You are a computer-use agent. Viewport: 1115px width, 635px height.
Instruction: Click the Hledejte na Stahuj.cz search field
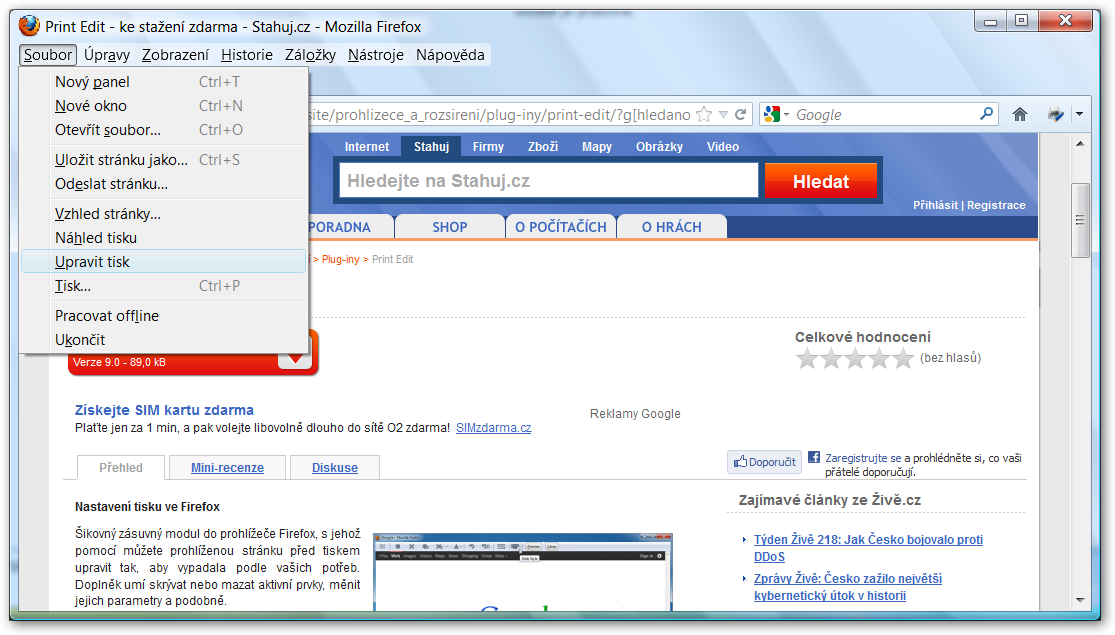click(549, 181)
